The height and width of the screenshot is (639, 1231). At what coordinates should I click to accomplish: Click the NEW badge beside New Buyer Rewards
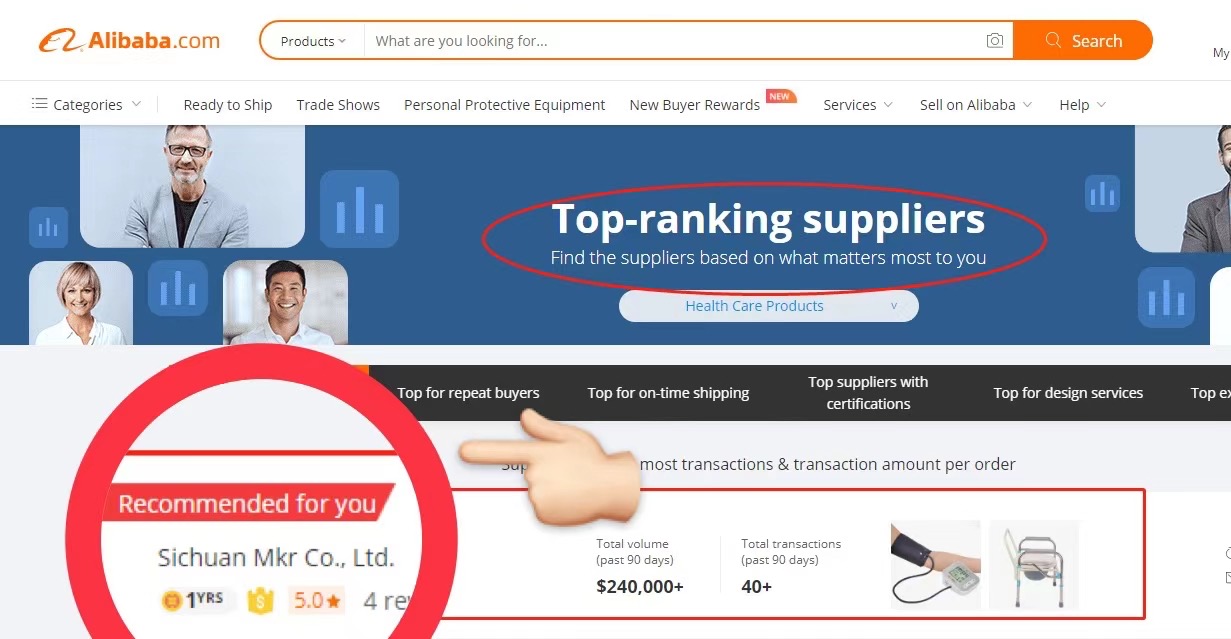780,97
